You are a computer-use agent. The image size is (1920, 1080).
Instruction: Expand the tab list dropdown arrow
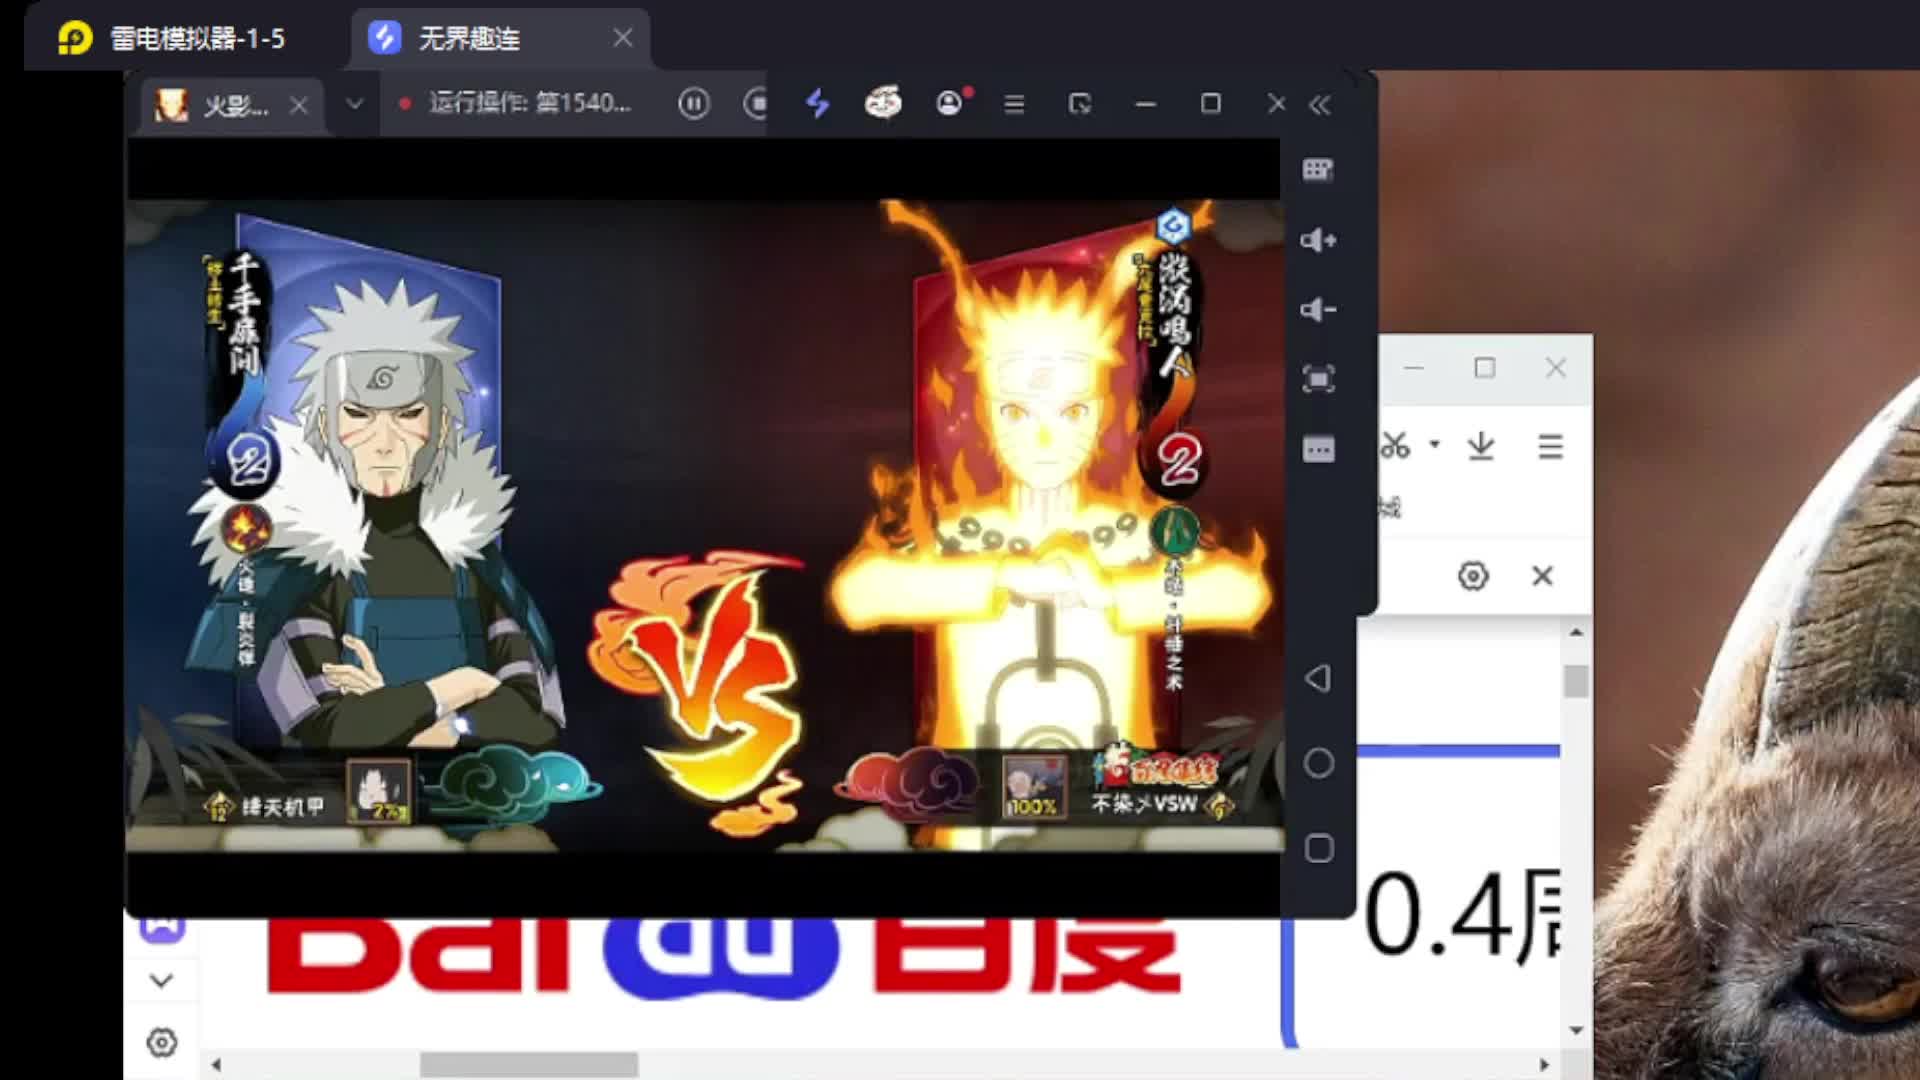(x=354, y=104)
